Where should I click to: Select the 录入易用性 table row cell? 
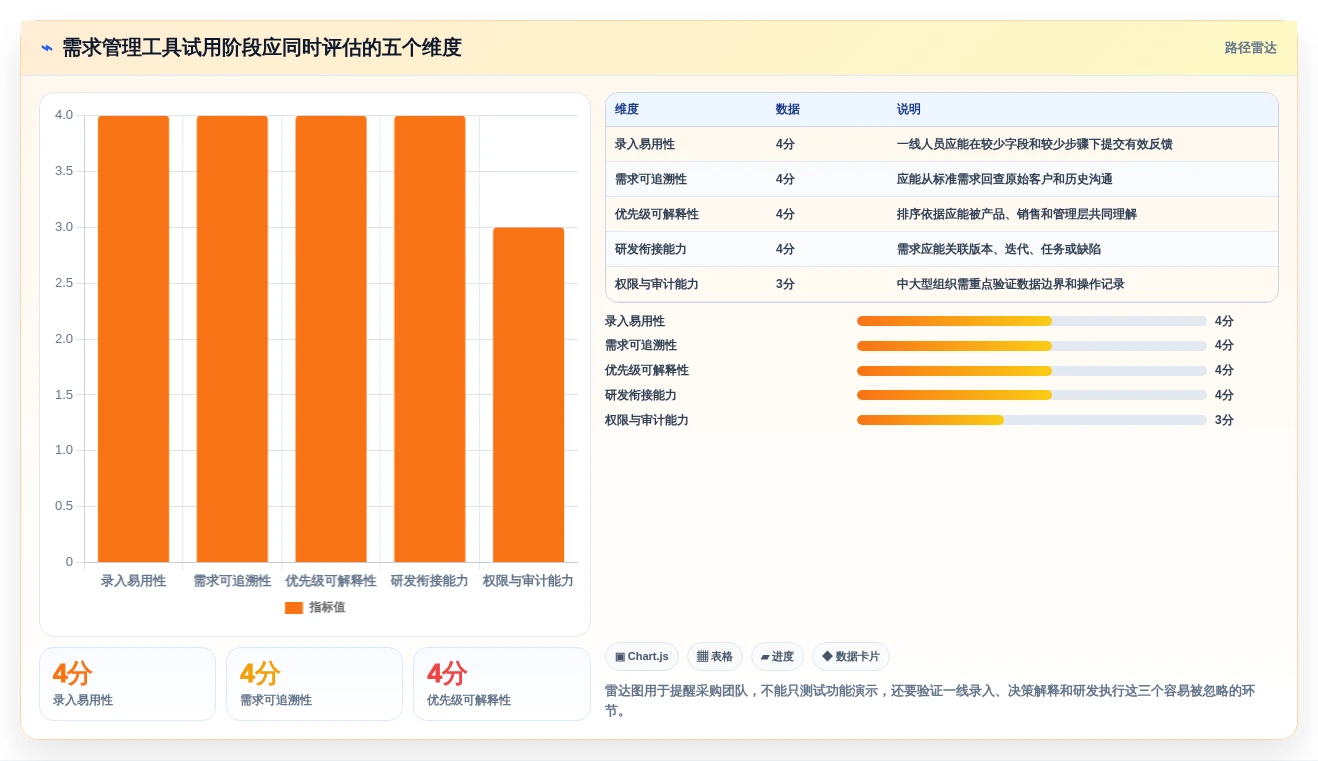(x=647, y=144)
